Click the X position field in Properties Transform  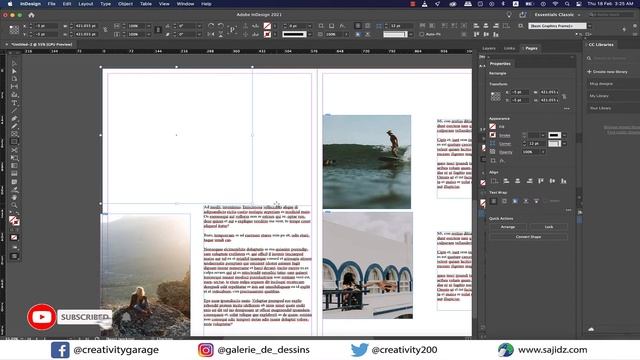pyautogui.click(x=520, y=92)
